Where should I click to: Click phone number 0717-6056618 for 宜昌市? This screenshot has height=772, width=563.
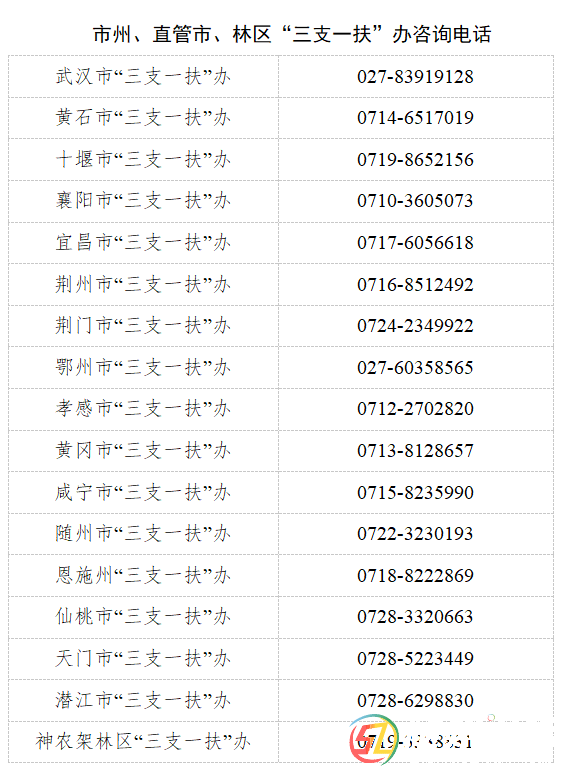coord(415,242)
